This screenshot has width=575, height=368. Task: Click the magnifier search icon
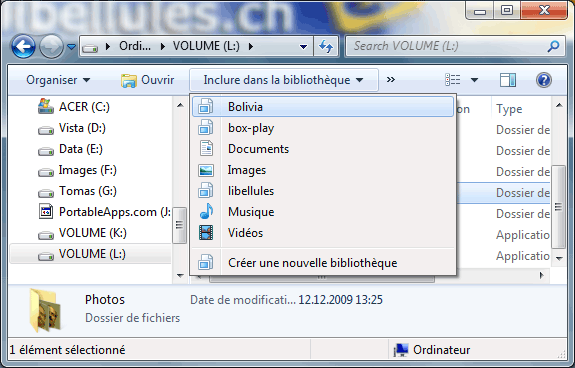tap(554, 46)
